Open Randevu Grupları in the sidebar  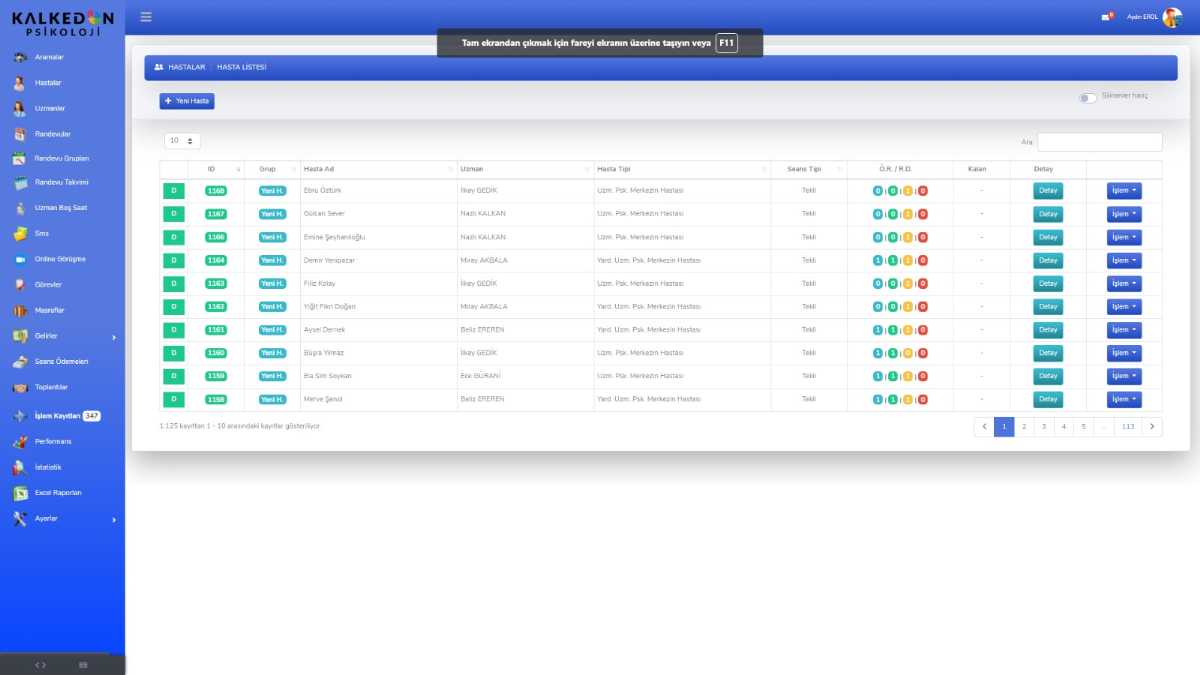tap(62, 158)
